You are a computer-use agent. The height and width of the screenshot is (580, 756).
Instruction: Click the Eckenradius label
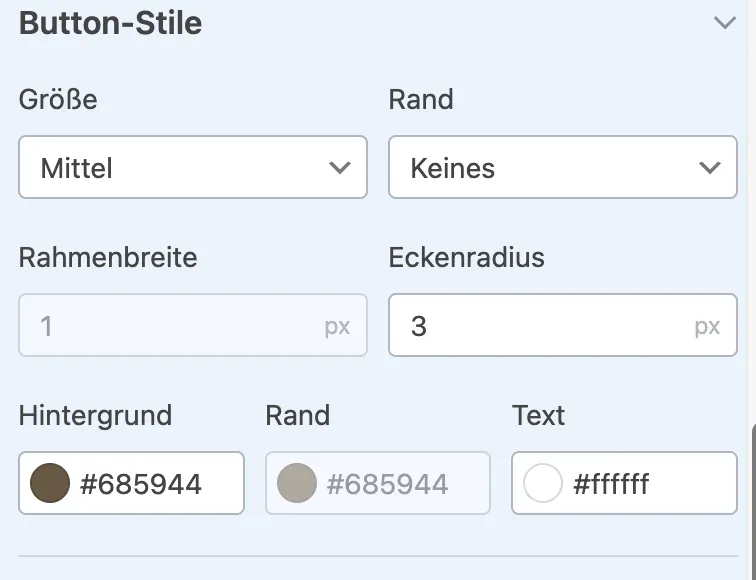pyautogui.click(x=466, y=257)
